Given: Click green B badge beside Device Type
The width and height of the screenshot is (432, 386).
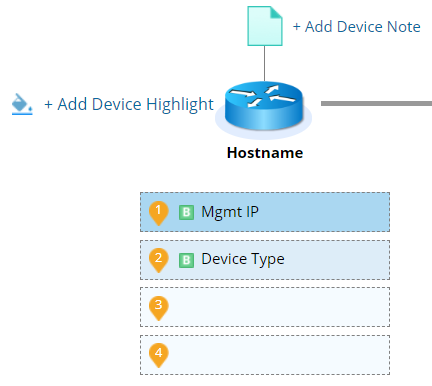Looking at the screenshot, I should pos(186,260).
